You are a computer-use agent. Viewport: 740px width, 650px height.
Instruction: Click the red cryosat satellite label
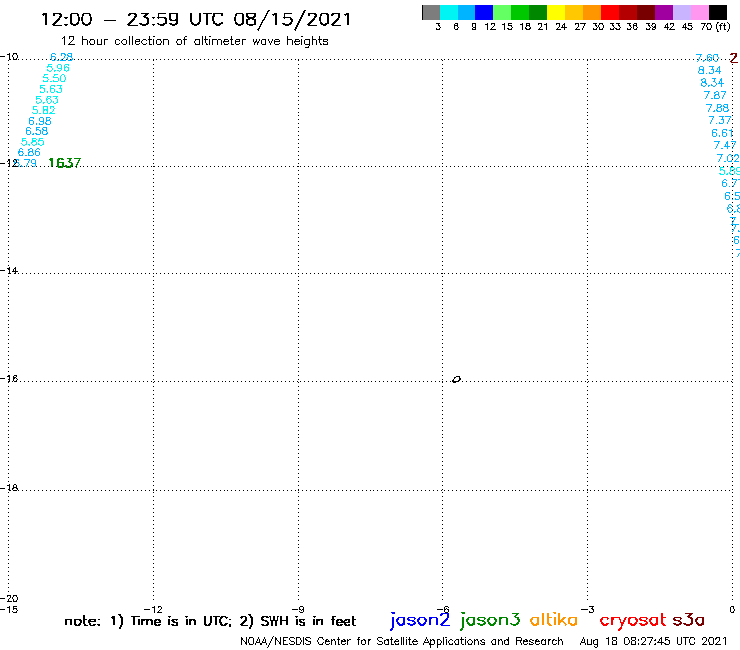click(x=633, y=621)
